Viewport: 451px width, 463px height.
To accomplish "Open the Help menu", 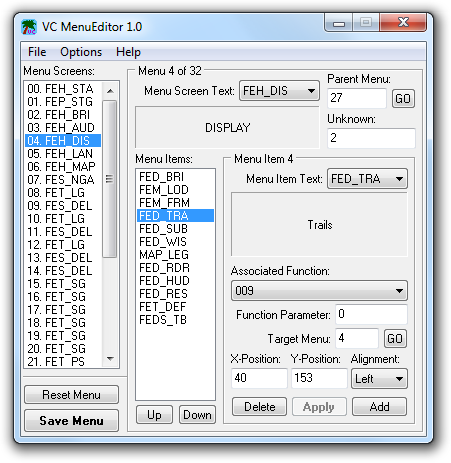I will coord(128,52).
